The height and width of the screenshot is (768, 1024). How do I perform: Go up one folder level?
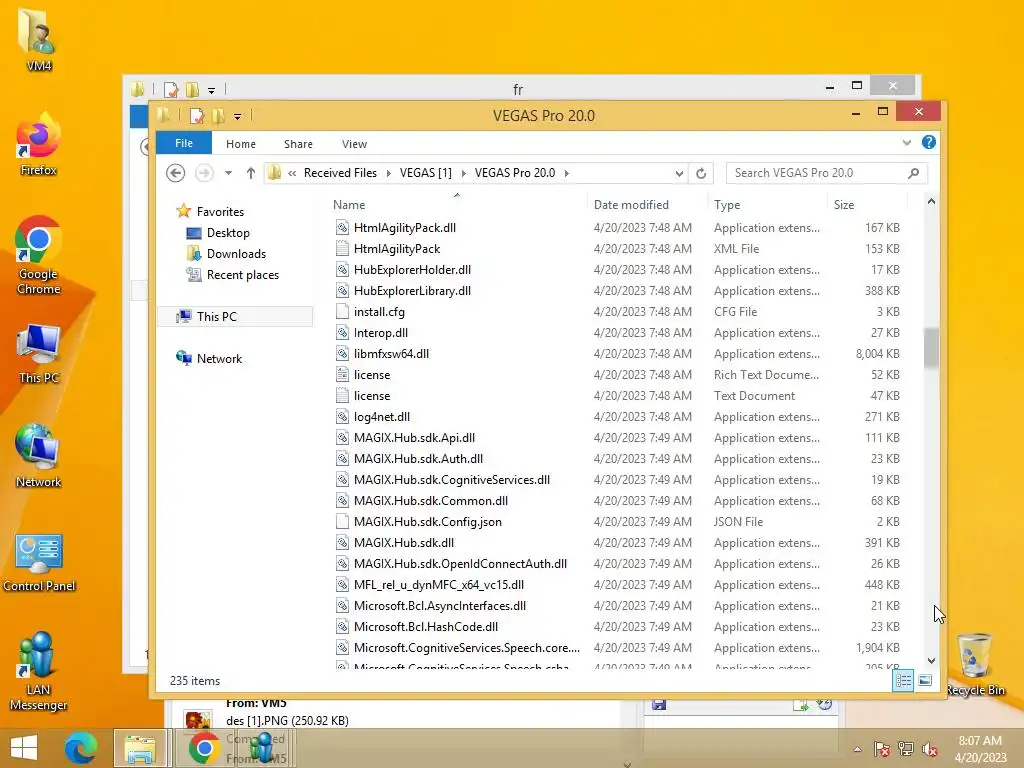click(x=251, y=173)
